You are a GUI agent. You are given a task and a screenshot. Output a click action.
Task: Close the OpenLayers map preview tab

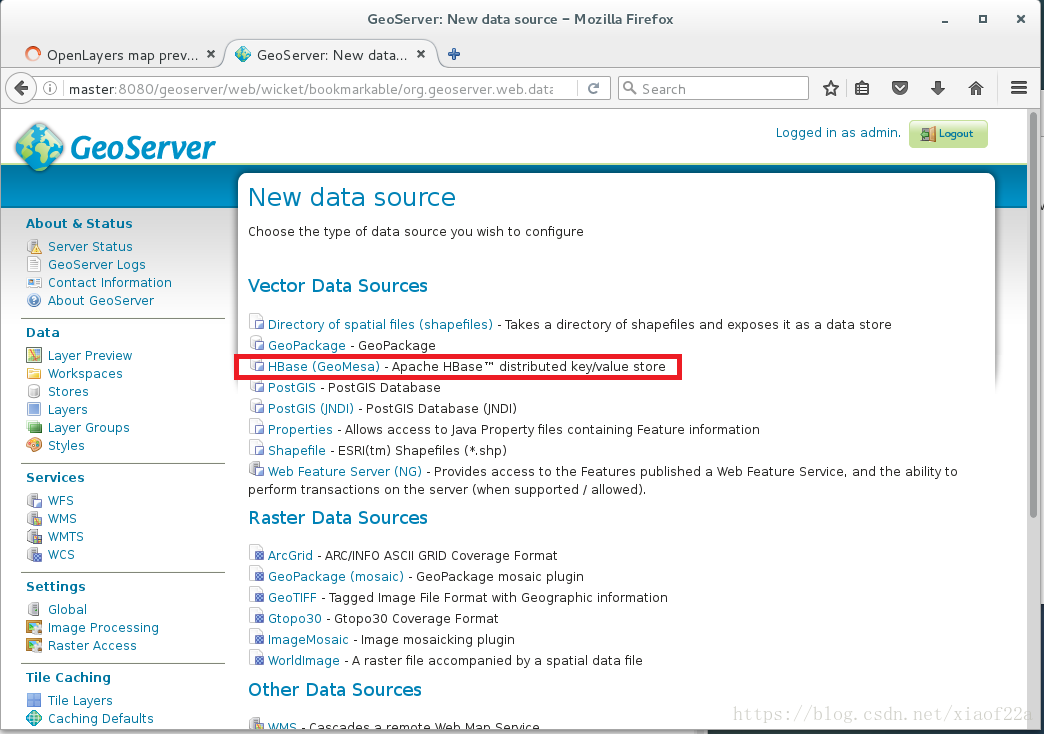tap(210, 54)
